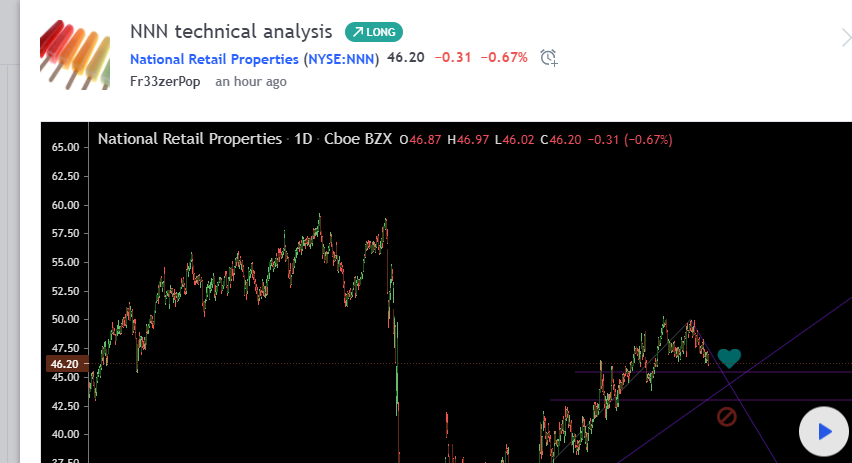The height and width of the screenshot is (463, 852).
Task: Click the 'an hour ago' timestamp
Action: [251, 81]
